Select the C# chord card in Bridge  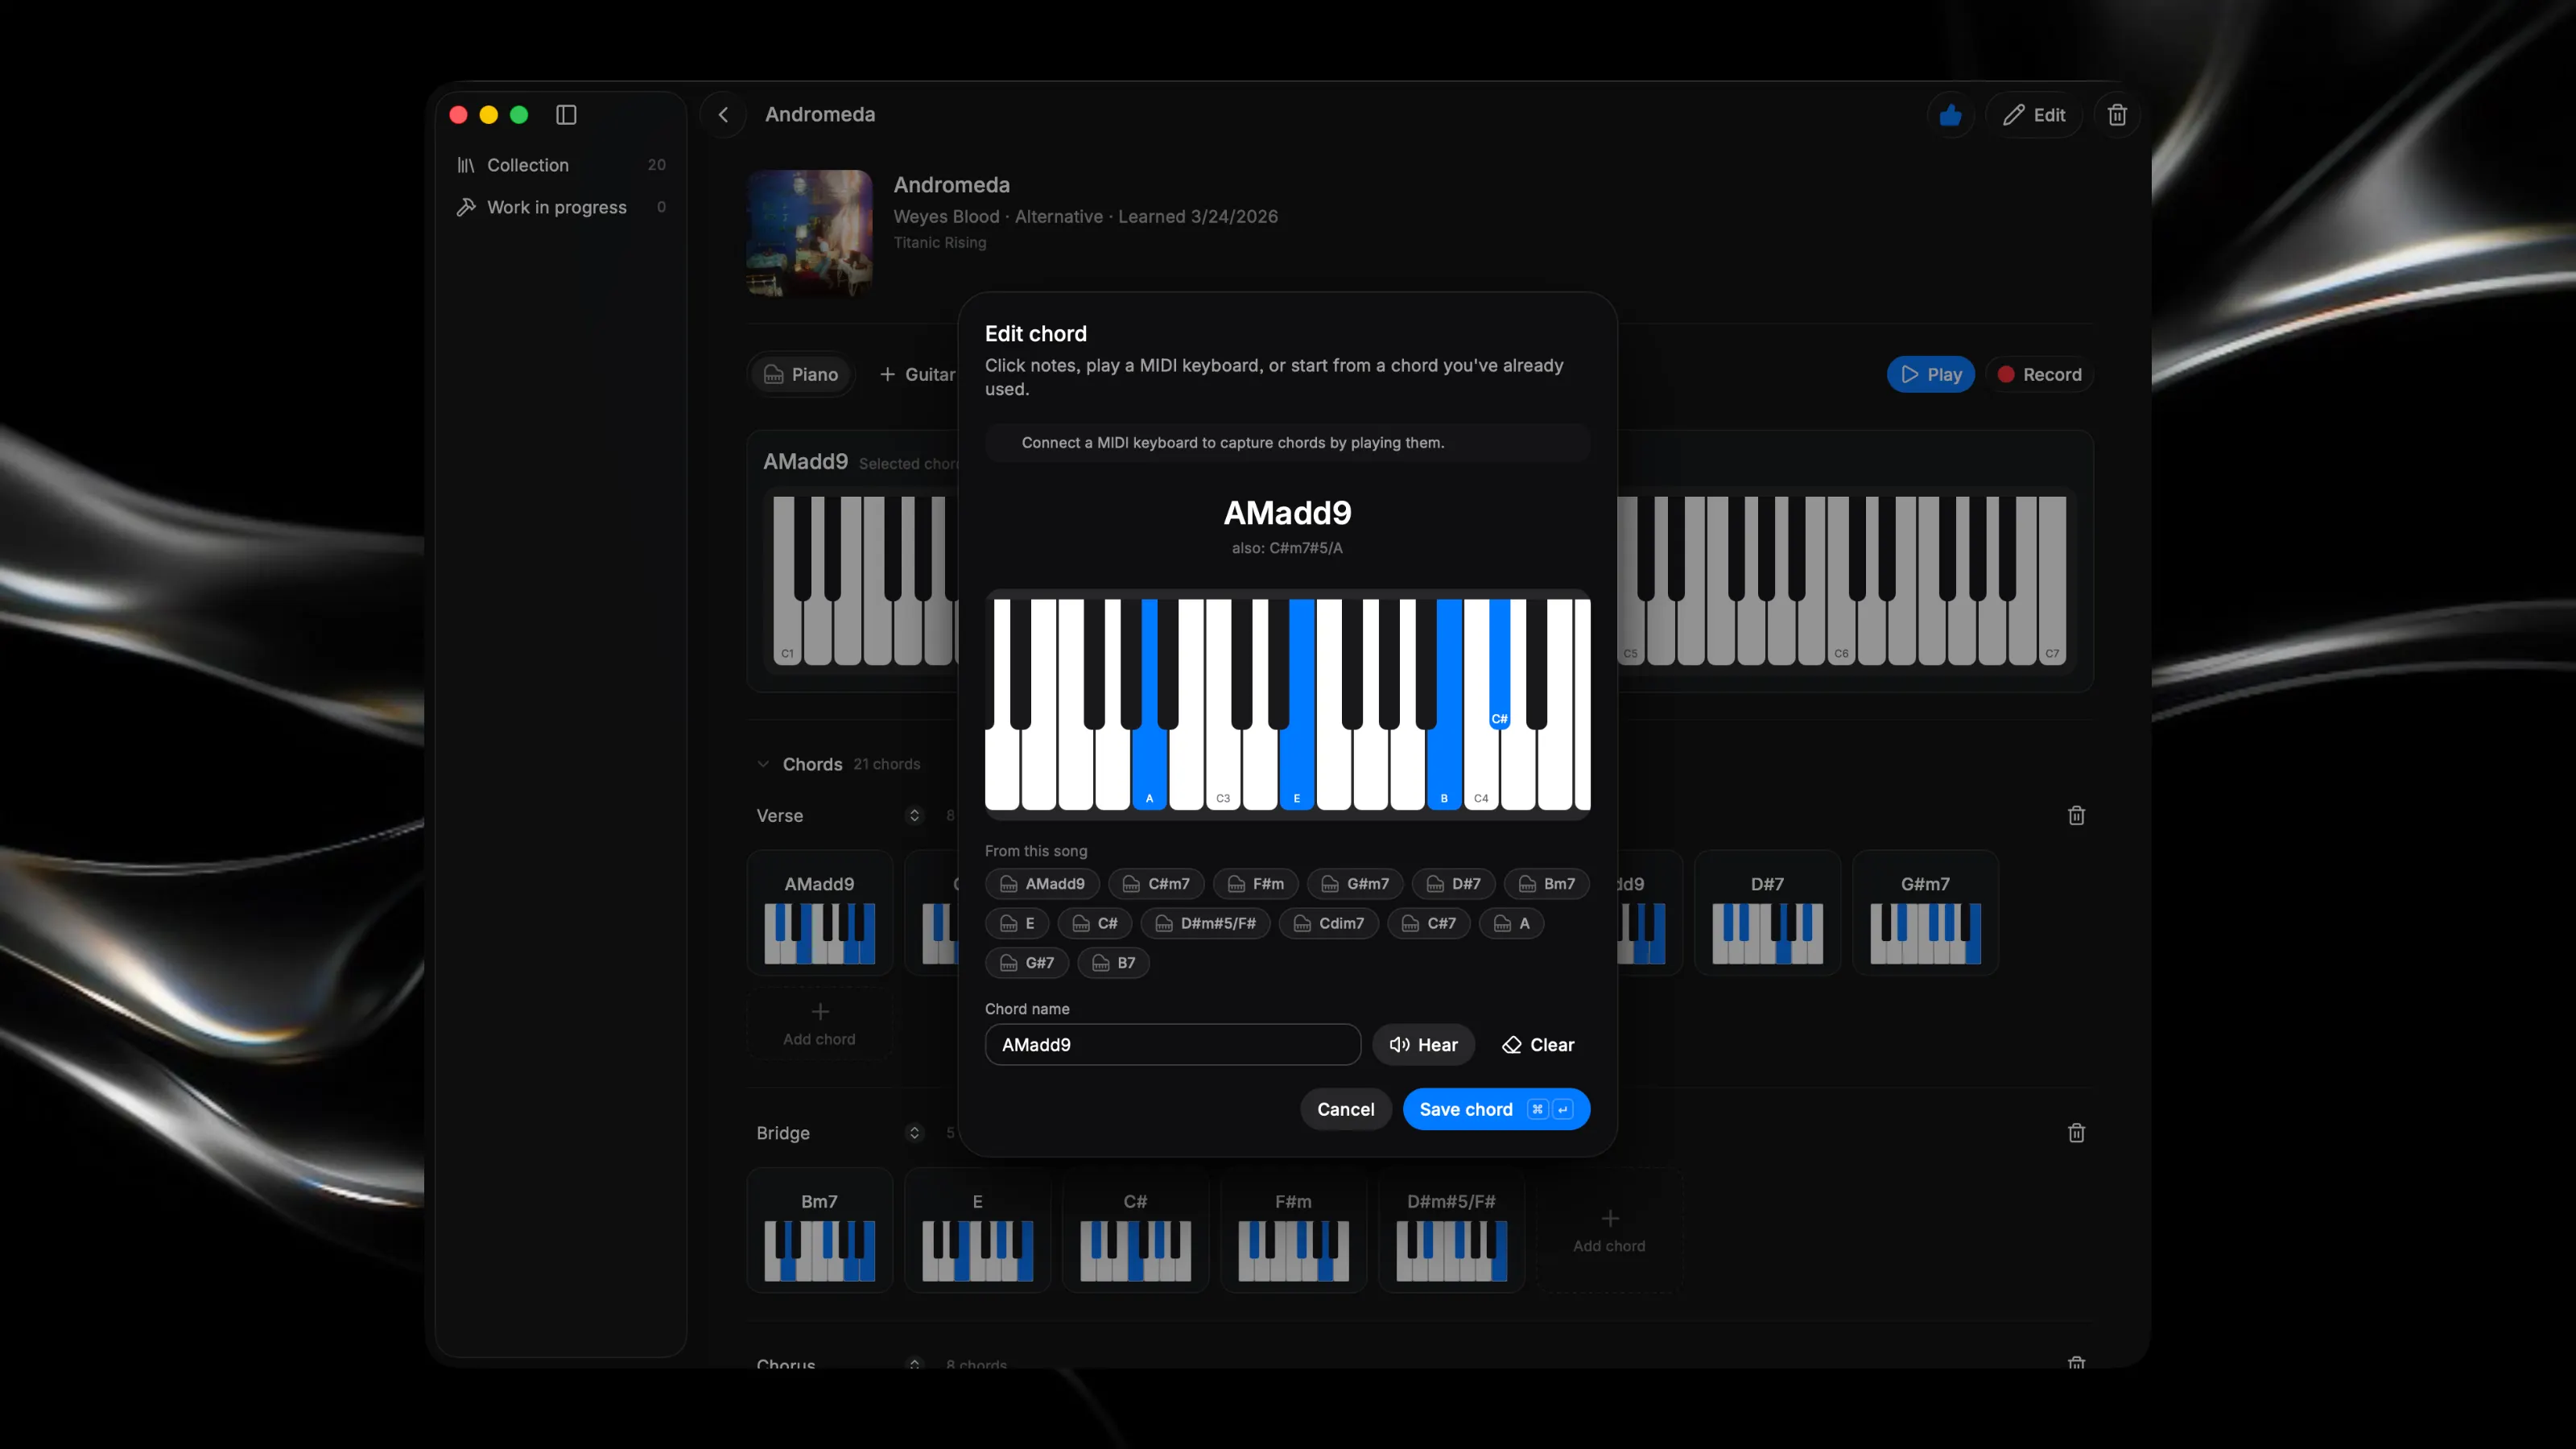click(x=1135, y=1231)
